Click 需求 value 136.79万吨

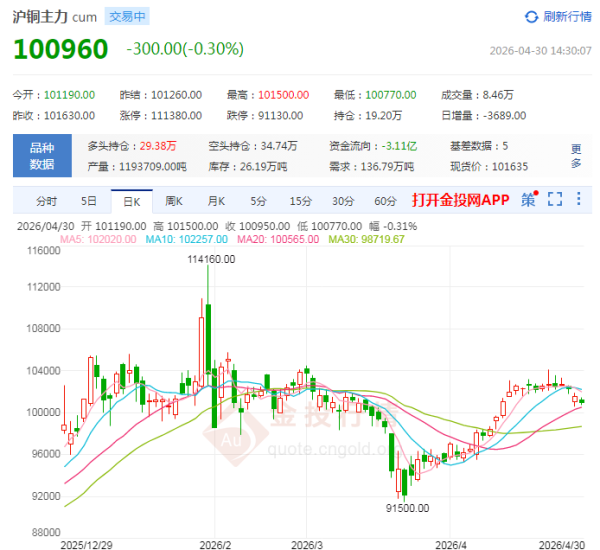pyautogui.click(x=387, y=166)
